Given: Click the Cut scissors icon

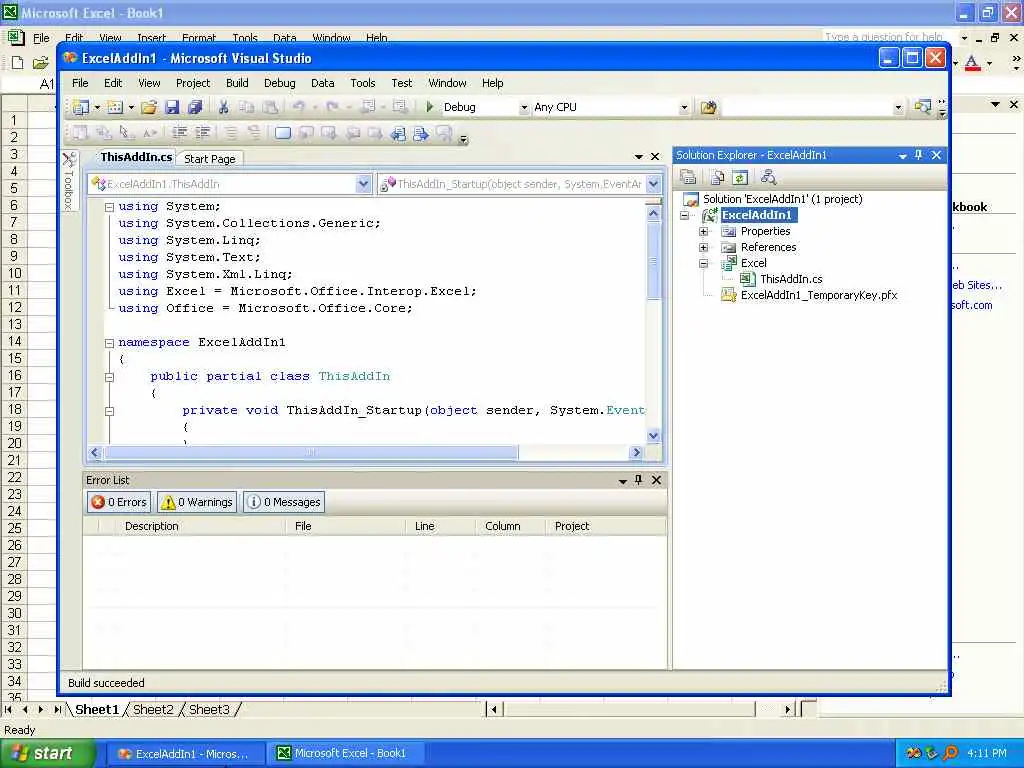Looking at the screenshot, I should (x=223, y=107).
